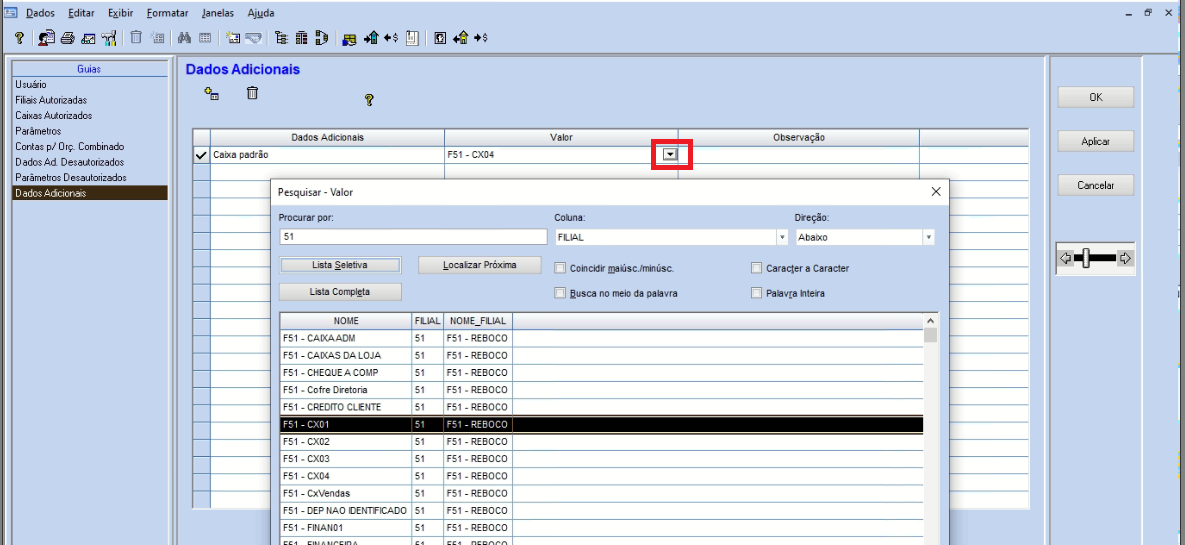
Task: Click the NOME column header
Action: [346, 320]
